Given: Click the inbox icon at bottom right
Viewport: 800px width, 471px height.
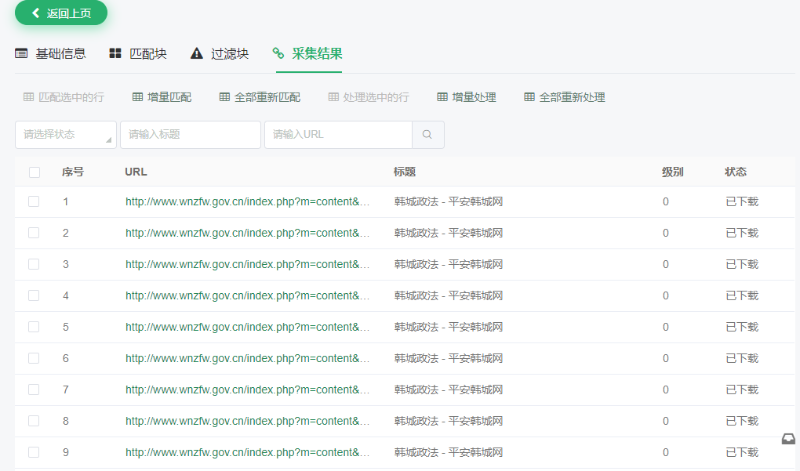Looking at the screenshot, I should coord(789,439).
